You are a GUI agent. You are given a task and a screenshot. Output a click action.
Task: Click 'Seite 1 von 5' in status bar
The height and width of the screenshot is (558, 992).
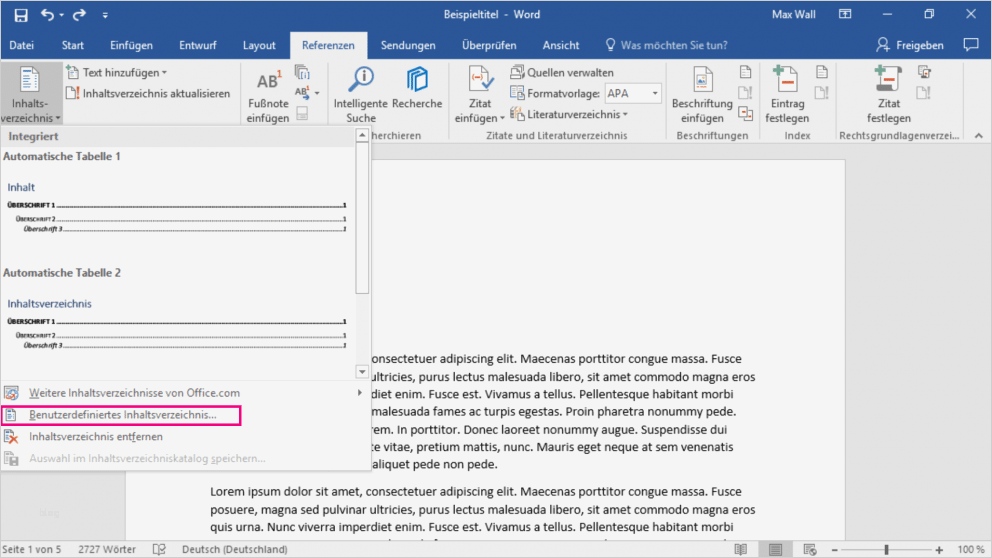pyautogui.click(x=32, y=549)
